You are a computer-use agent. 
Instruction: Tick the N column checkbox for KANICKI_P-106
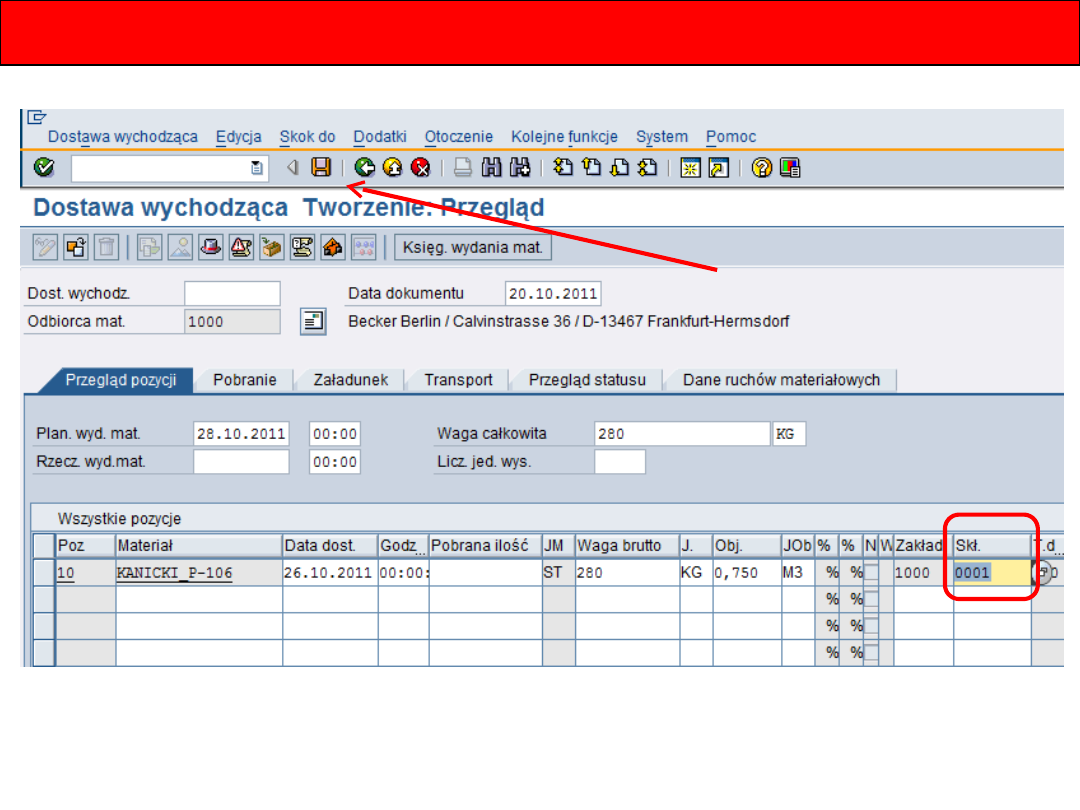coord(870,573)
